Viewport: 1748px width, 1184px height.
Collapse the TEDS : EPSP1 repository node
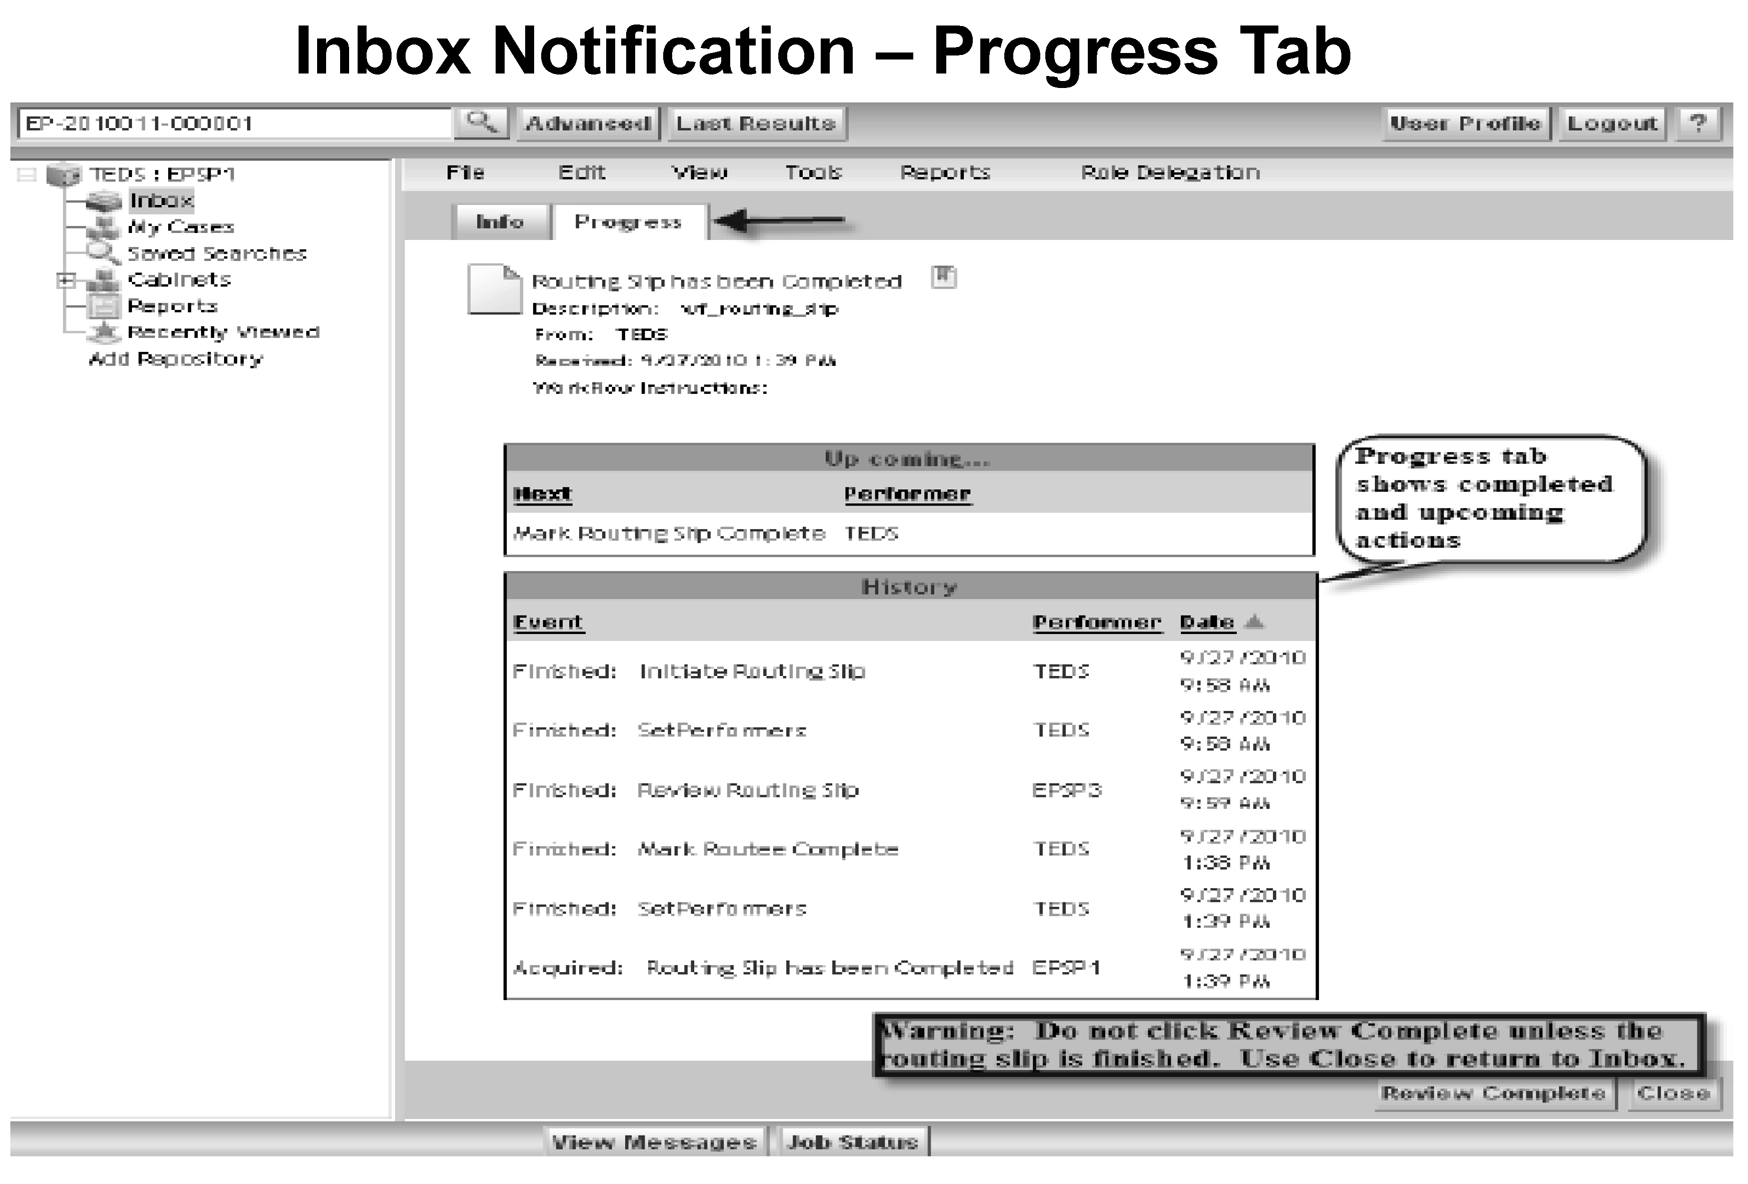click(27, 175)
